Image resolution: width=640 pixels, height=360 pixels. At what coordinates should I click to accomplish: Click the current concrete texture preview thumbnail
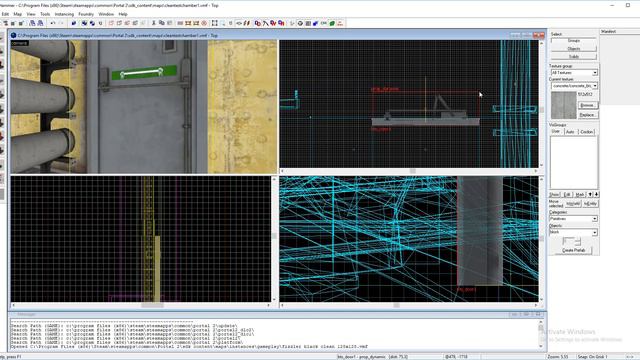pyautogui.click(x=563, y=105)
